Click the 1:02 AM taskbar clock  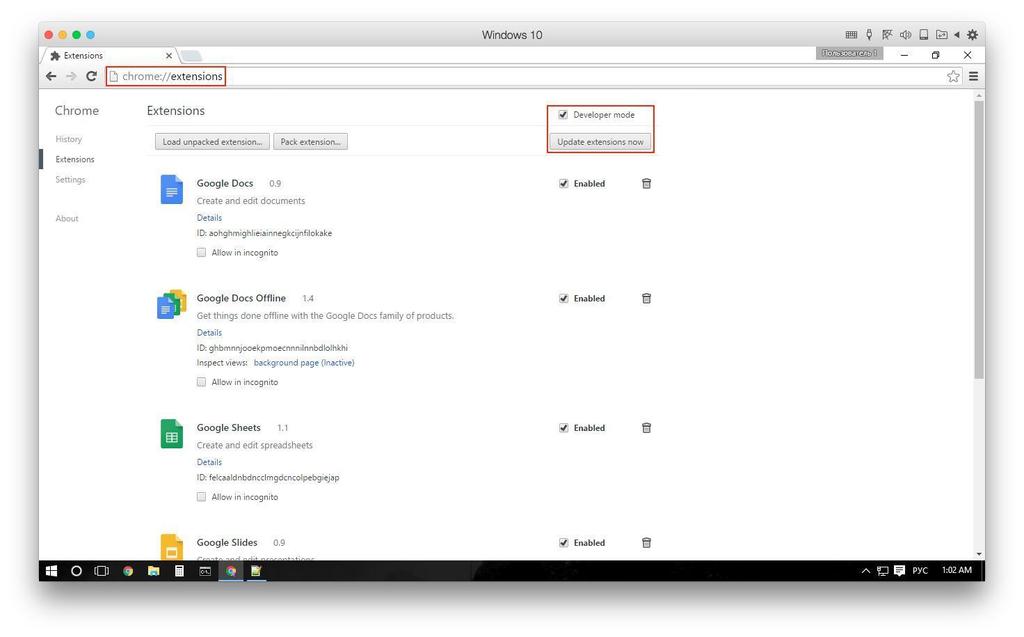(x=957, y=570)
